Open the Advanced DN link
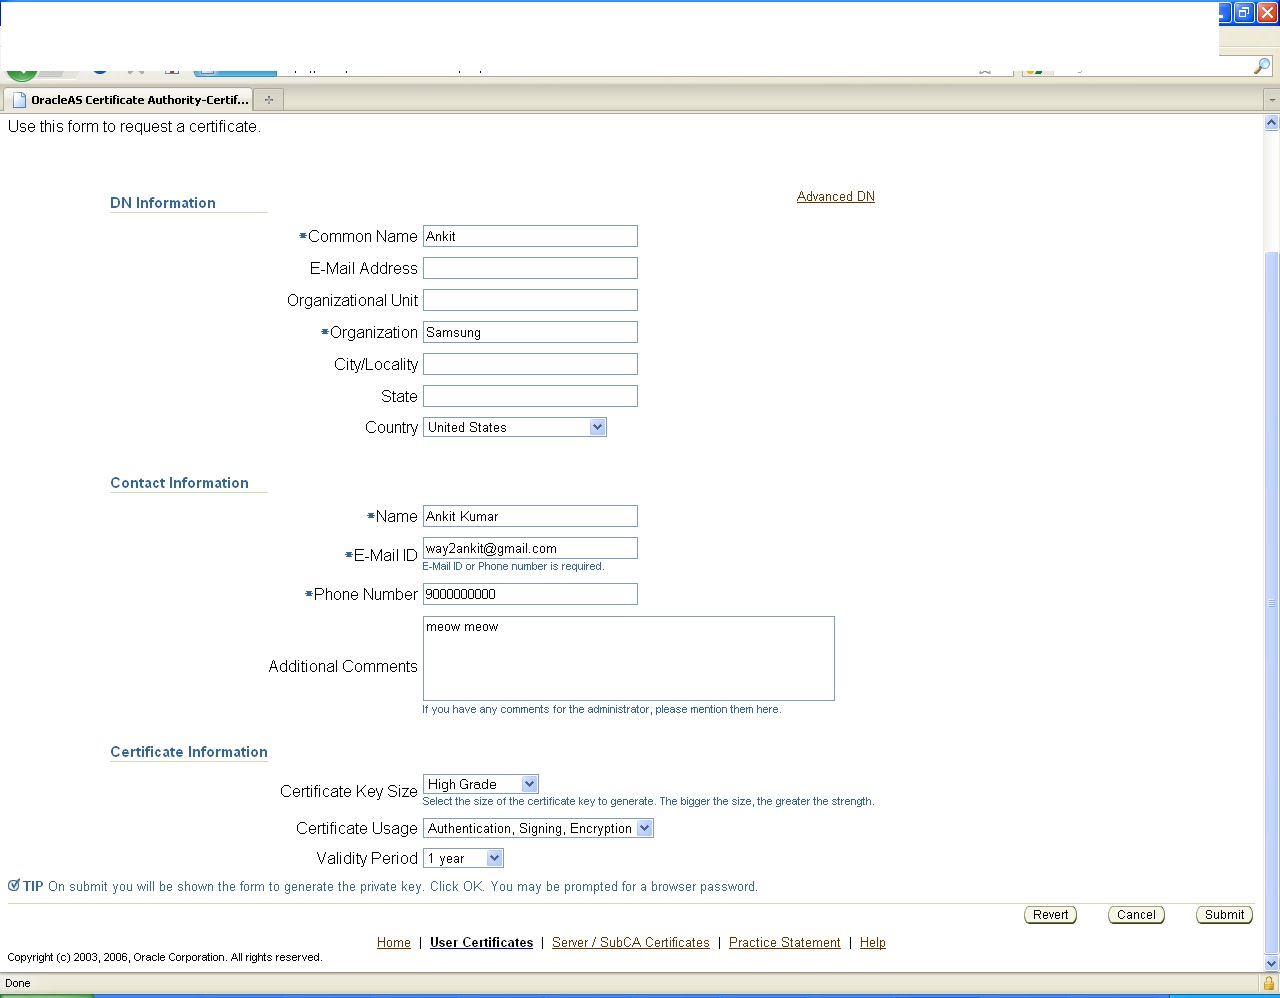This screenshot has height=998, width=1280. click(x=836, y=197)
